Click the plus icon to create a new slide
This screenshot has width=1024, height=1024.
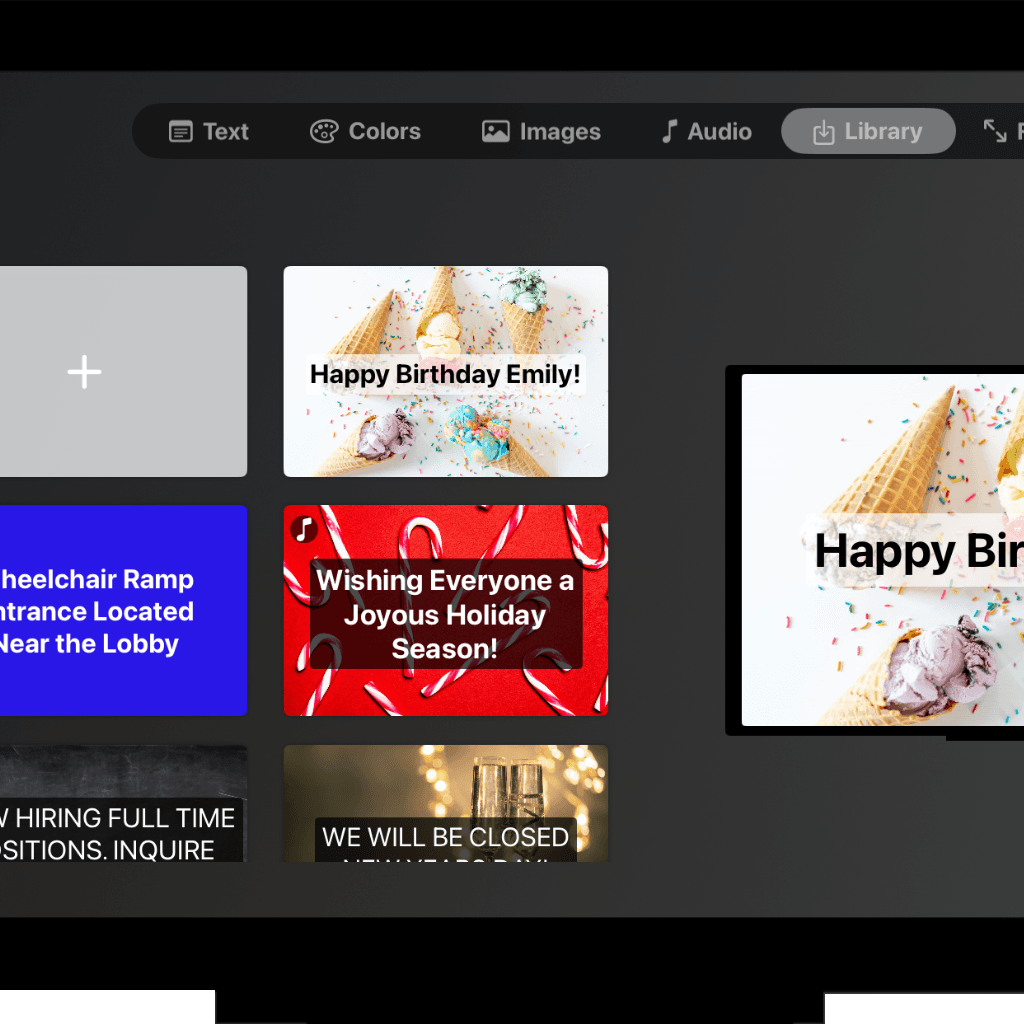point(84,371)
